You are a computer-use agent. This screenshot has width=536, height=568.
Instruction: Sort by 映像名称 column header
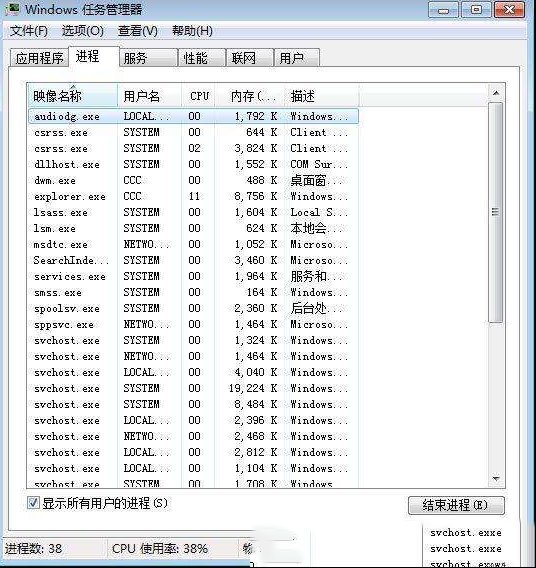pyautogui.click(x=73, y=96)
